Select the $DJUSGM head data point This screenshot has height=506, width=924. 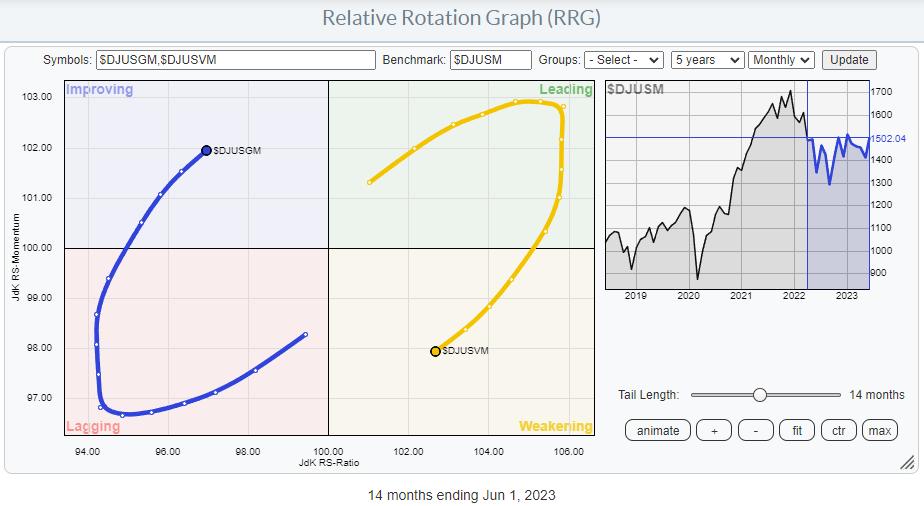pos(206,150)
